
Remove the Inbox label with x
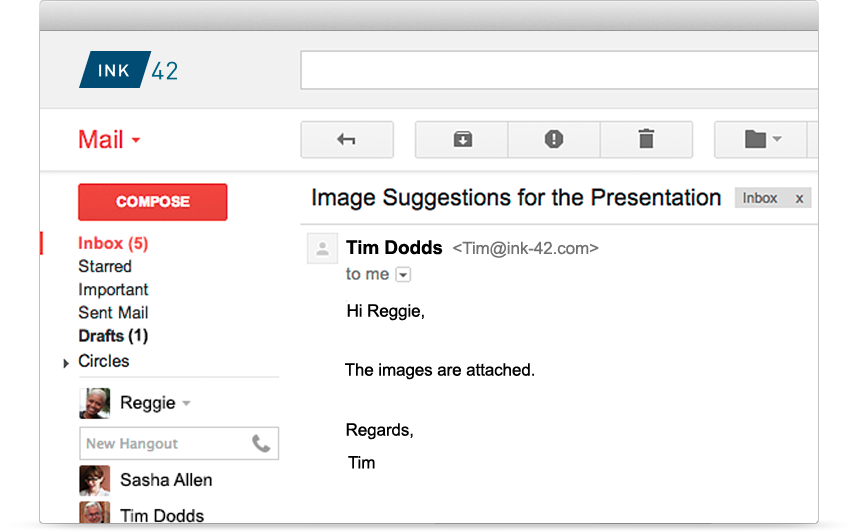click(799, 199)
